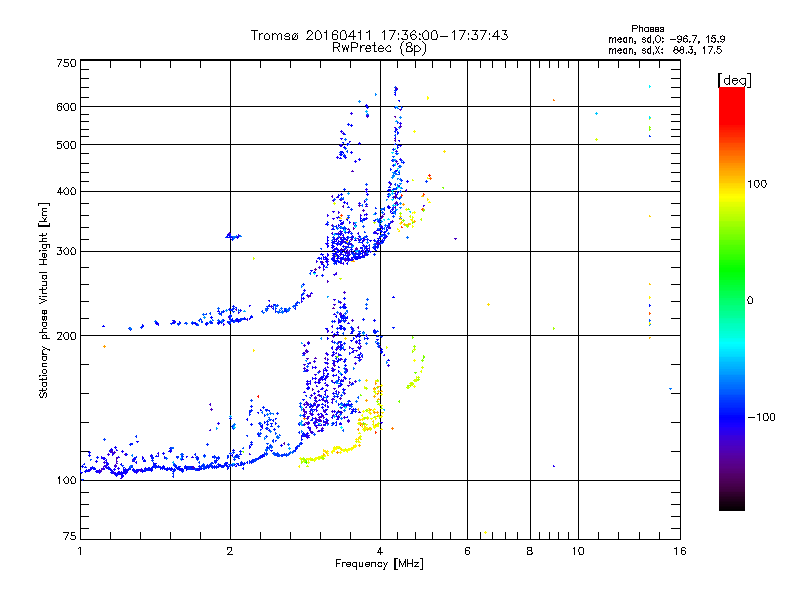Pick the black bottom of the phase colorbar
Image resolution: width=800 pixels, height=600 pixels.
732,503
